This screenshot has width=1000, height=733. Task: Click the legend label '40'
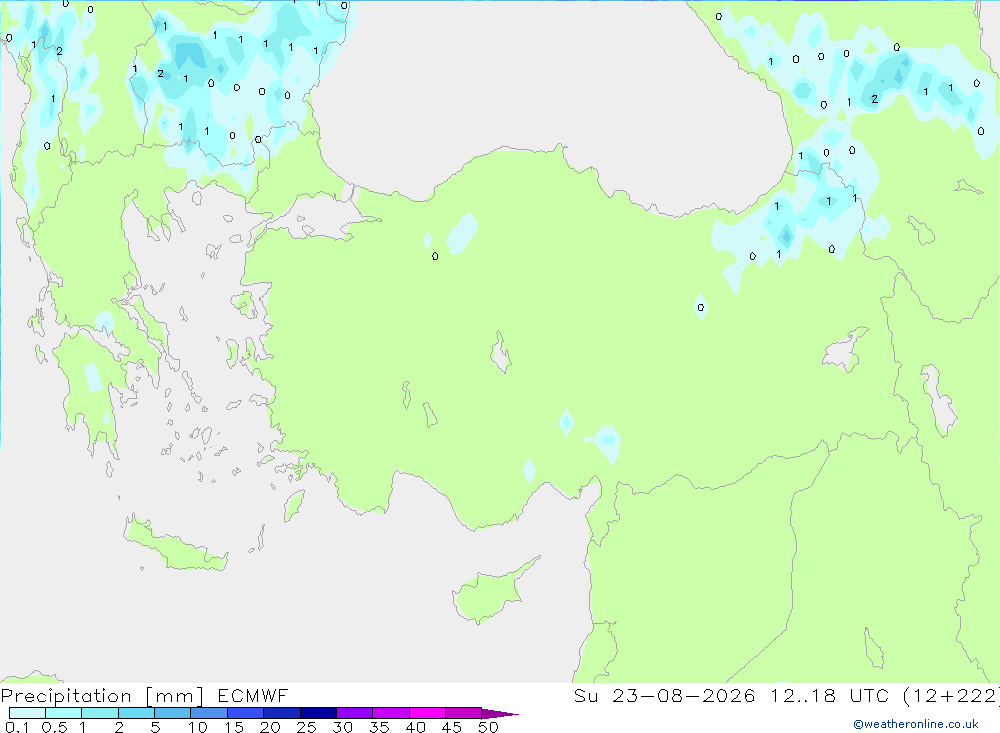(x=416, y=727)
